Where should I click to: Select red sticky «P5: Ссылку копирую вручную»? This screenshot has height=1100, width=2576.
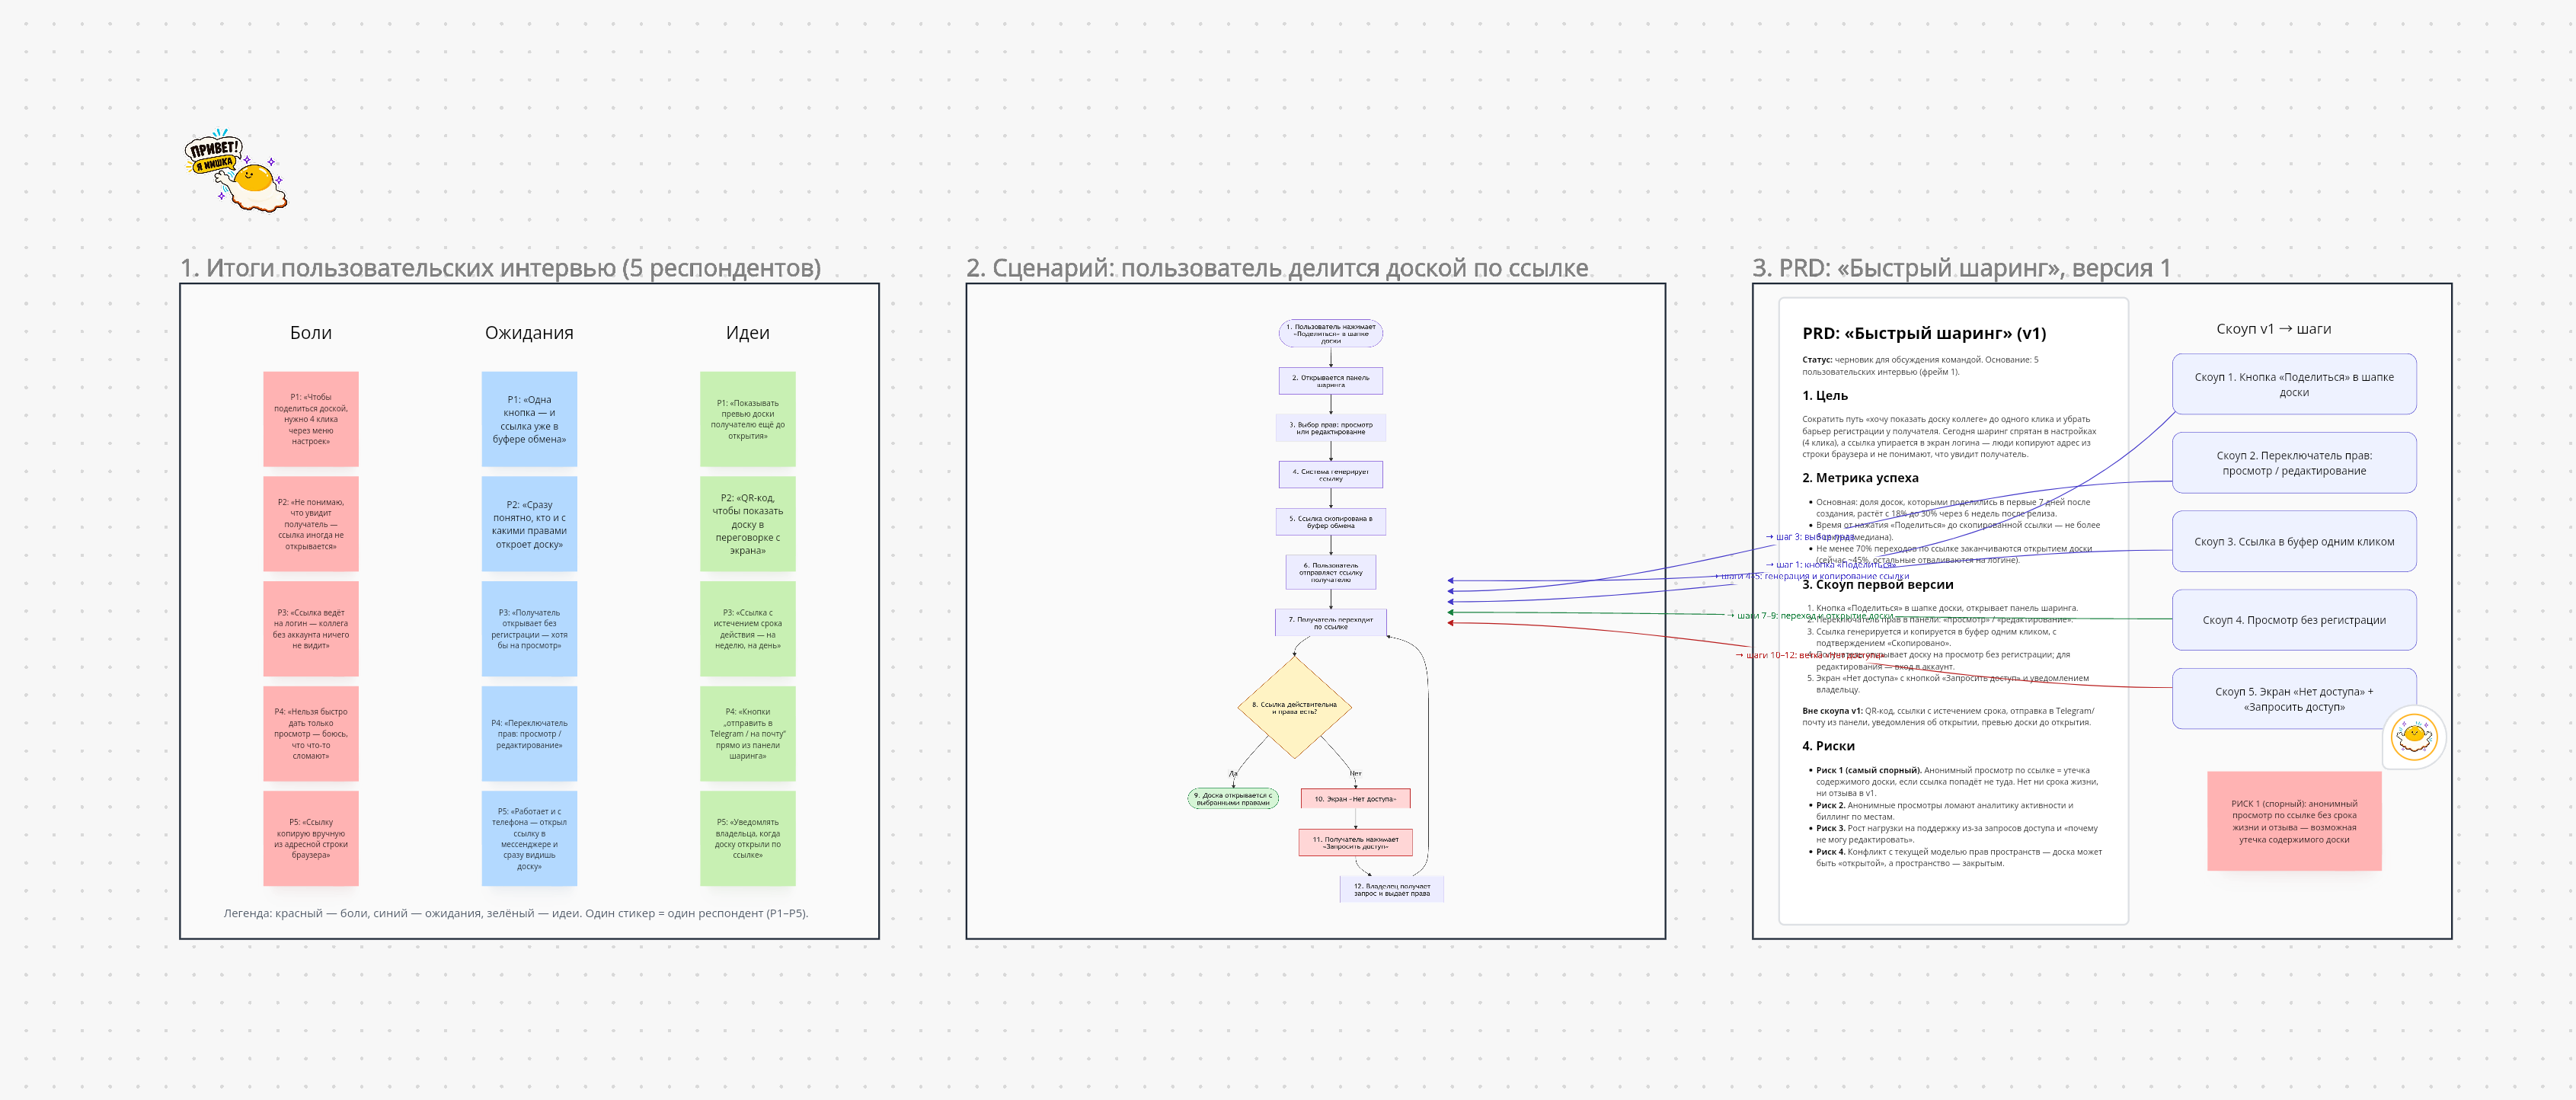(x=311, y=839)
